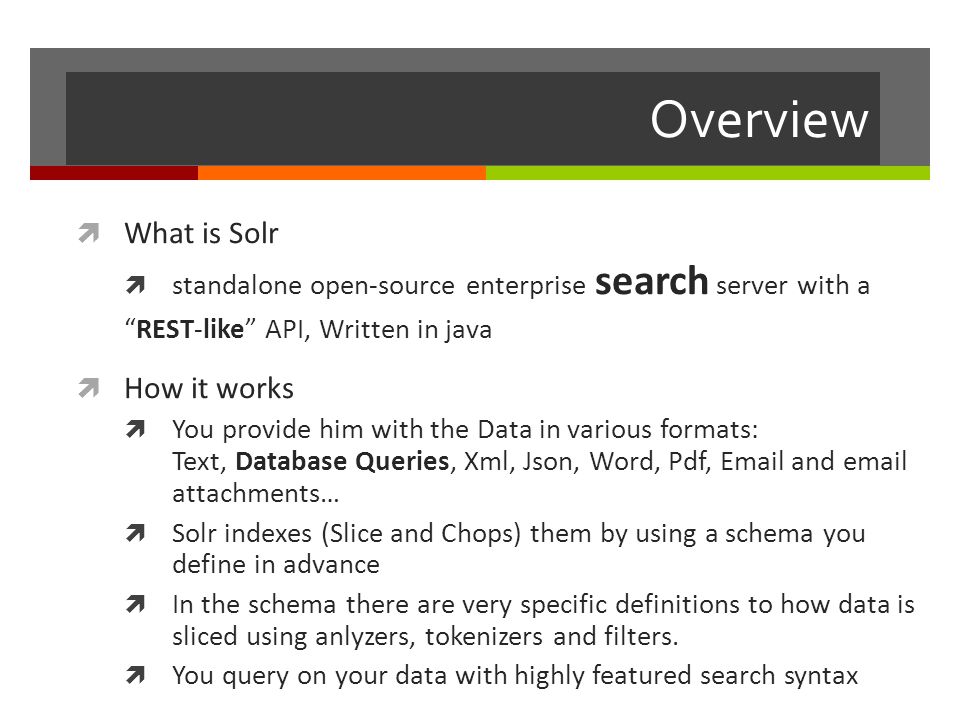Click the How it works heading
960x720 pixels.
(209, 388)
